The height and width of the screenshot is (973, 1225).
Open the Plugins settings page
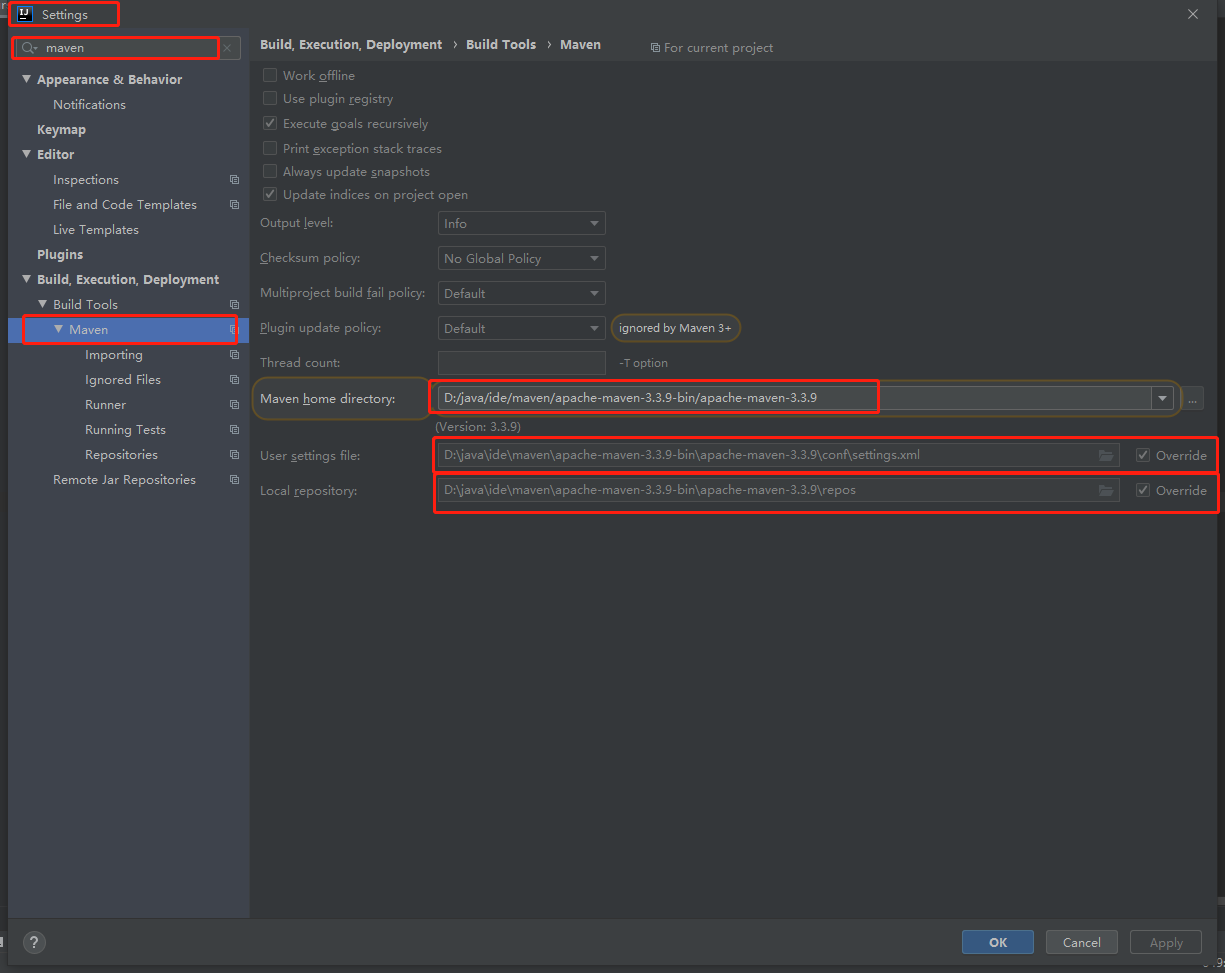point(60,255)
